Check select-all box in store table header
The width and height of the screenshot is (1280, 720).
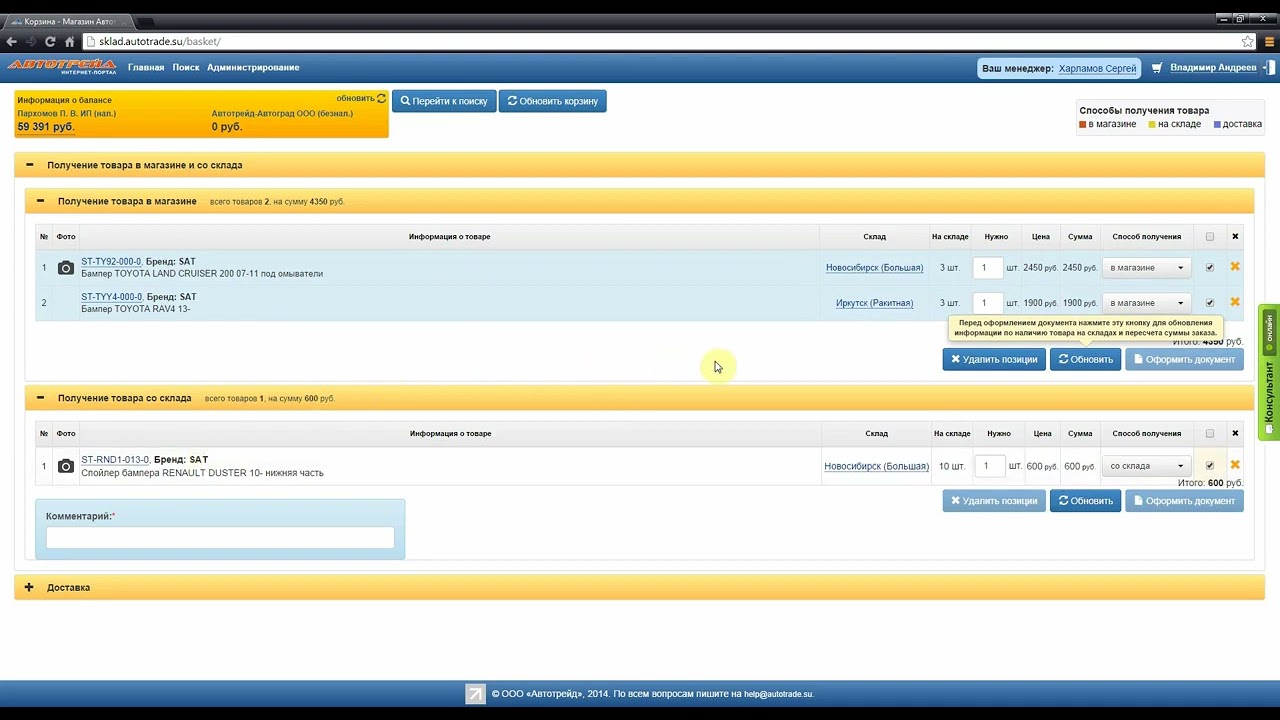1210,237
